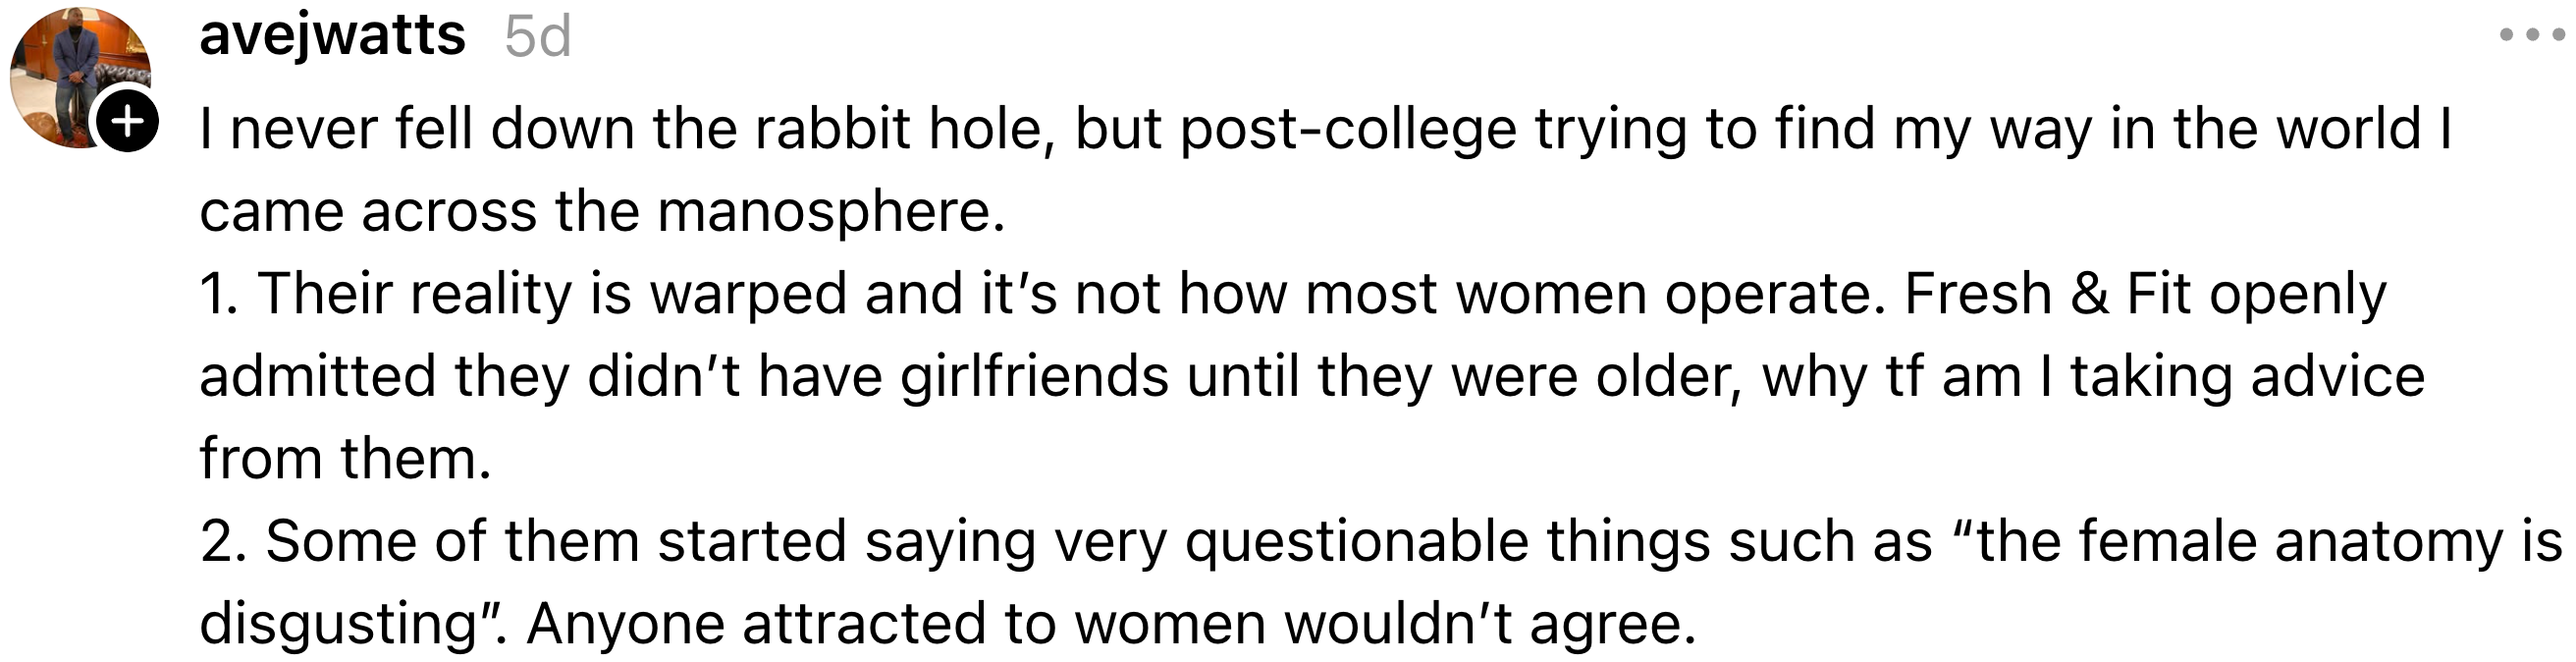Click the words "from them."
The height and width of the screenshot is (662, 2576).
tap(345, 459)
